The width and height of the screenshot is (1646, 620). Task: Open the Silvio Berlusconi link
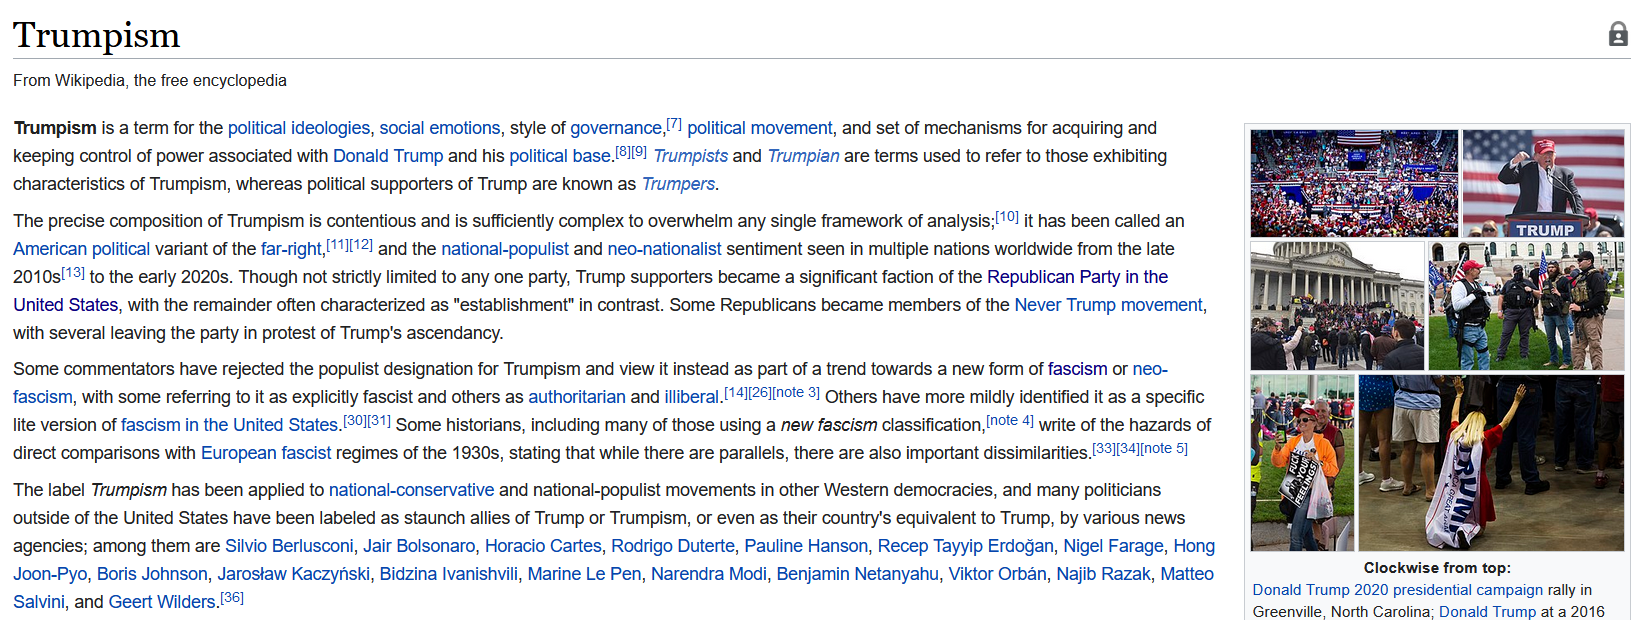[289, 546]
